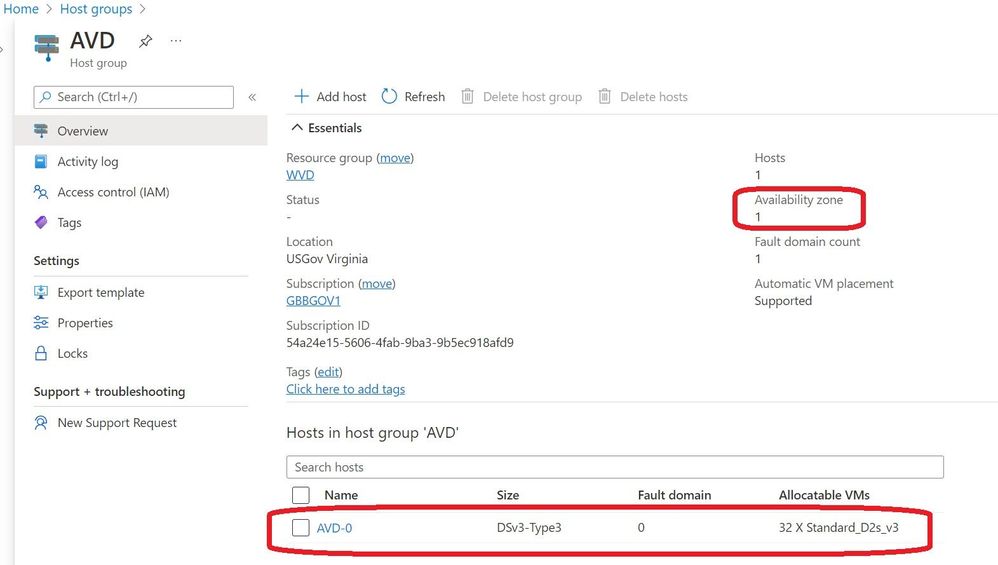Pin the AVD host group
998x565 pixels.
[x=146, y=41]
